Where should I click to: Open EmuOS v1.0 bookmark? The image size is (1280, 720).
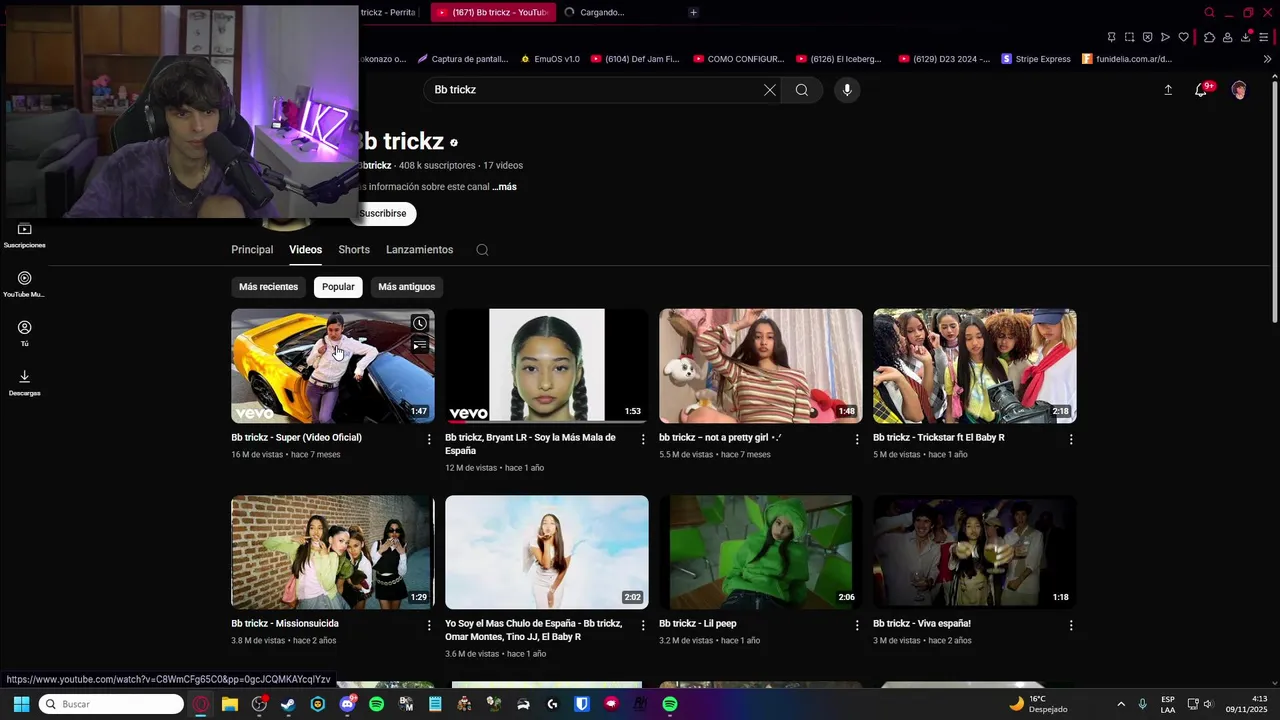point(549,59)
